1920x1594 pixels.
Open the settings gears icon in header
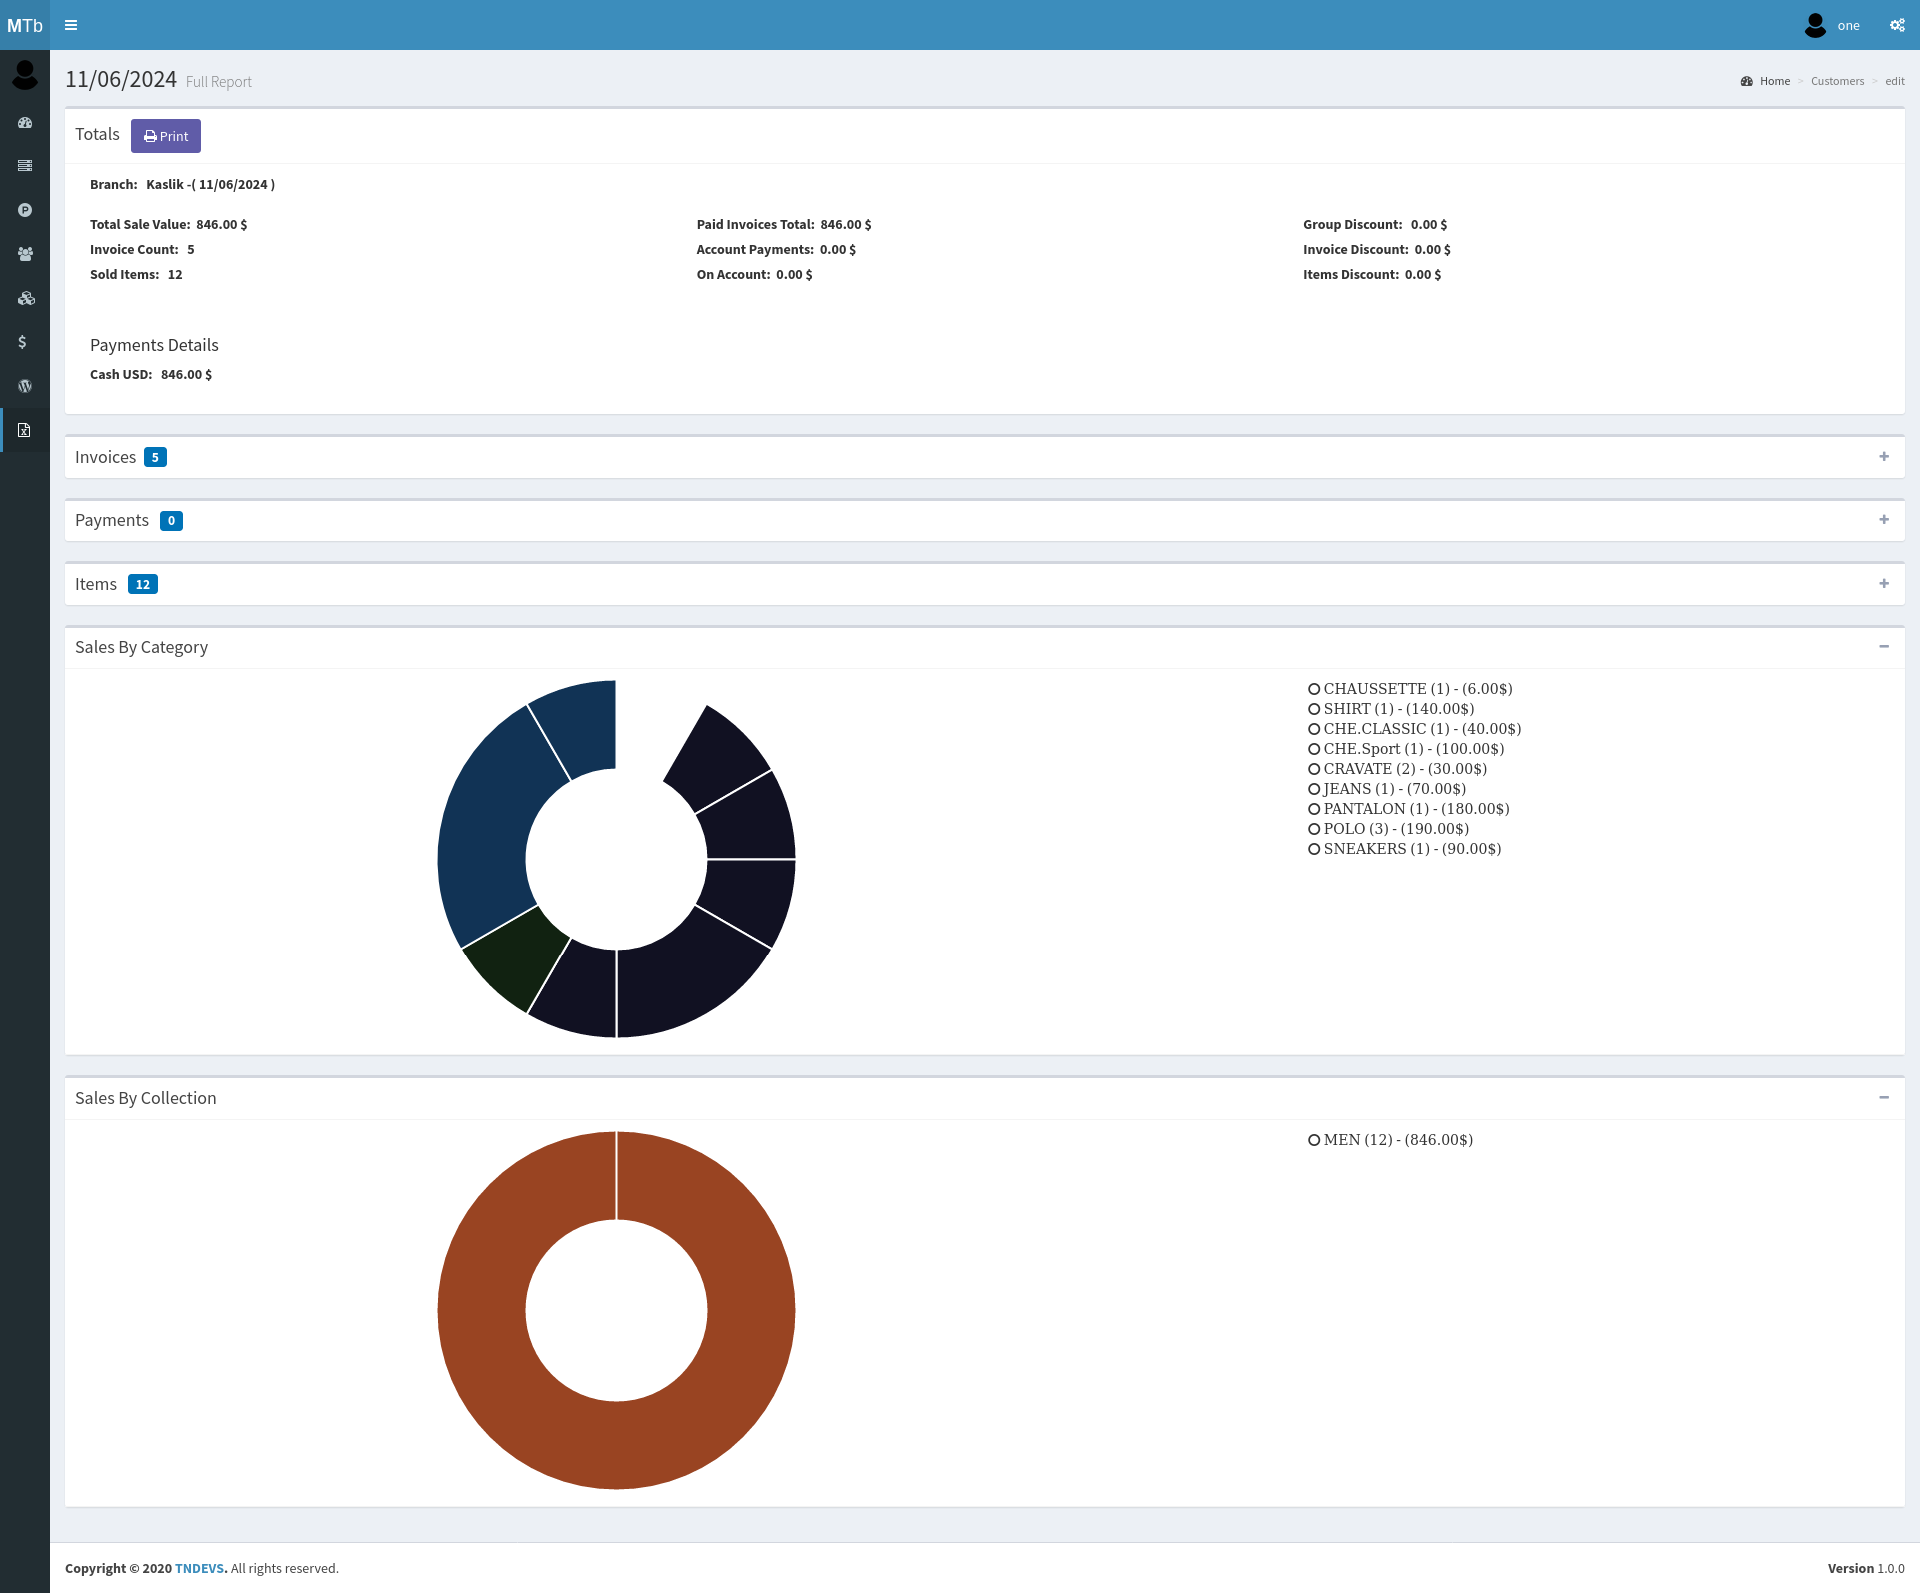(x=1897, y=25)
